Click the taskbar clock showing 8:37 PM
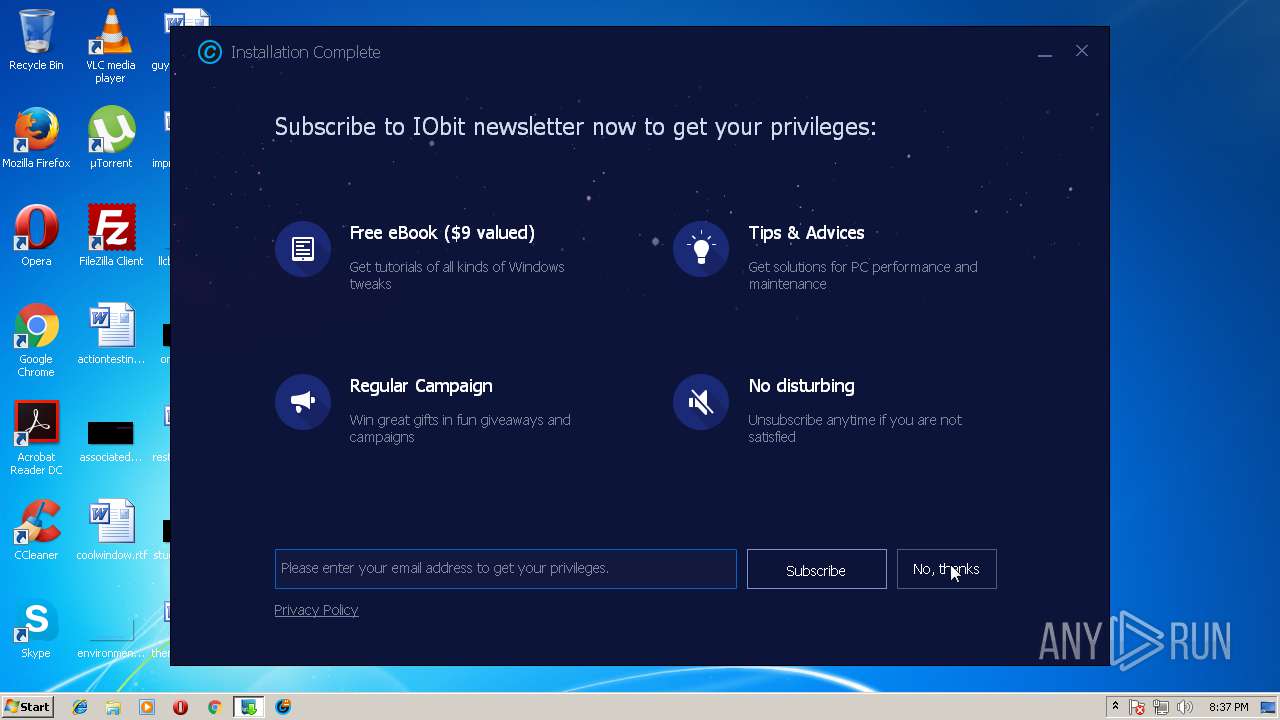This screenshot has width=1280, height=720. tap(1228, 707)
